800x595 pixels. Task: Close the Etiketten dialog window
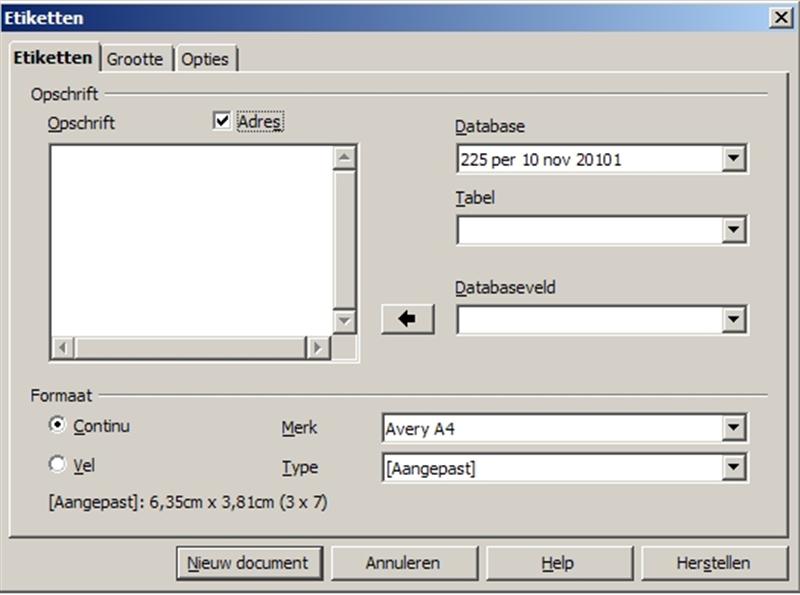780,17
